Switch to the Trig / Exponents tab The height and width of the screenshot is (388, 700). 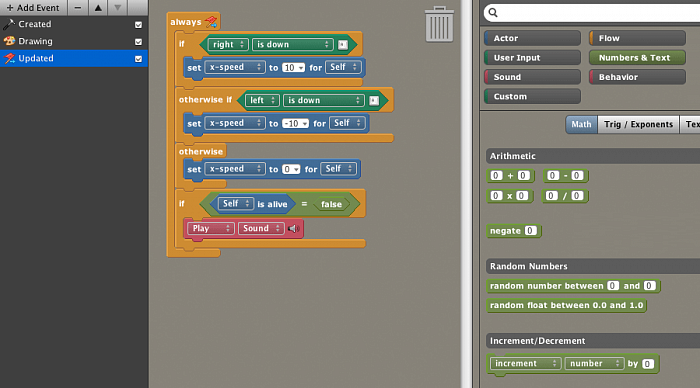(638, 124)
